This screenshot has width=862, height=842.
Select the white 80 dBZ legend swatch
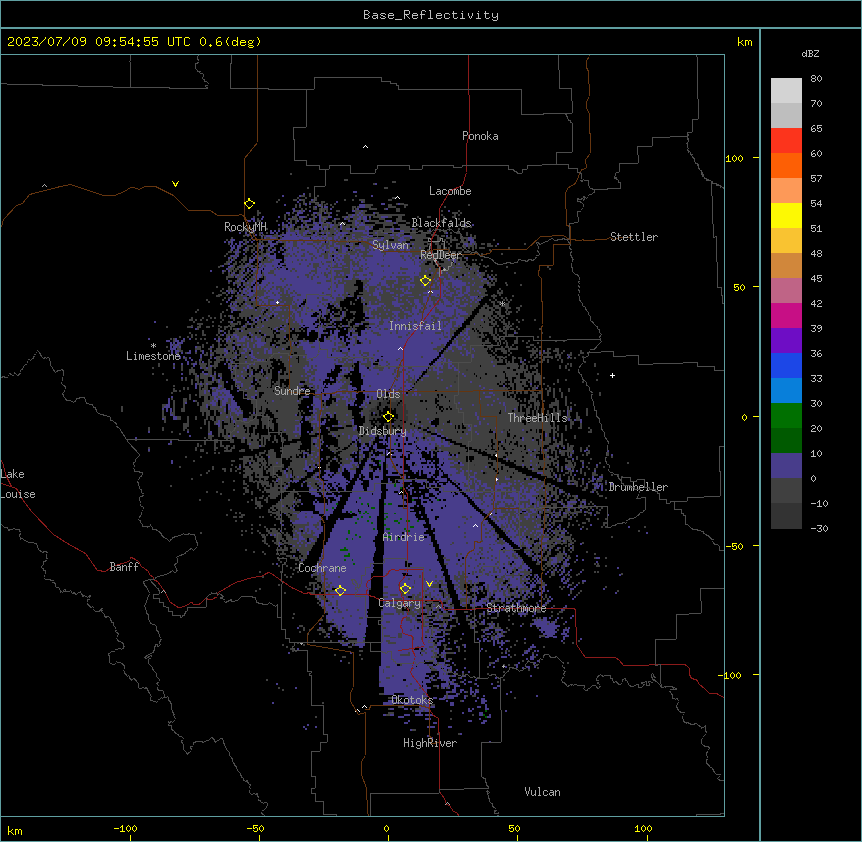(786, 91)
